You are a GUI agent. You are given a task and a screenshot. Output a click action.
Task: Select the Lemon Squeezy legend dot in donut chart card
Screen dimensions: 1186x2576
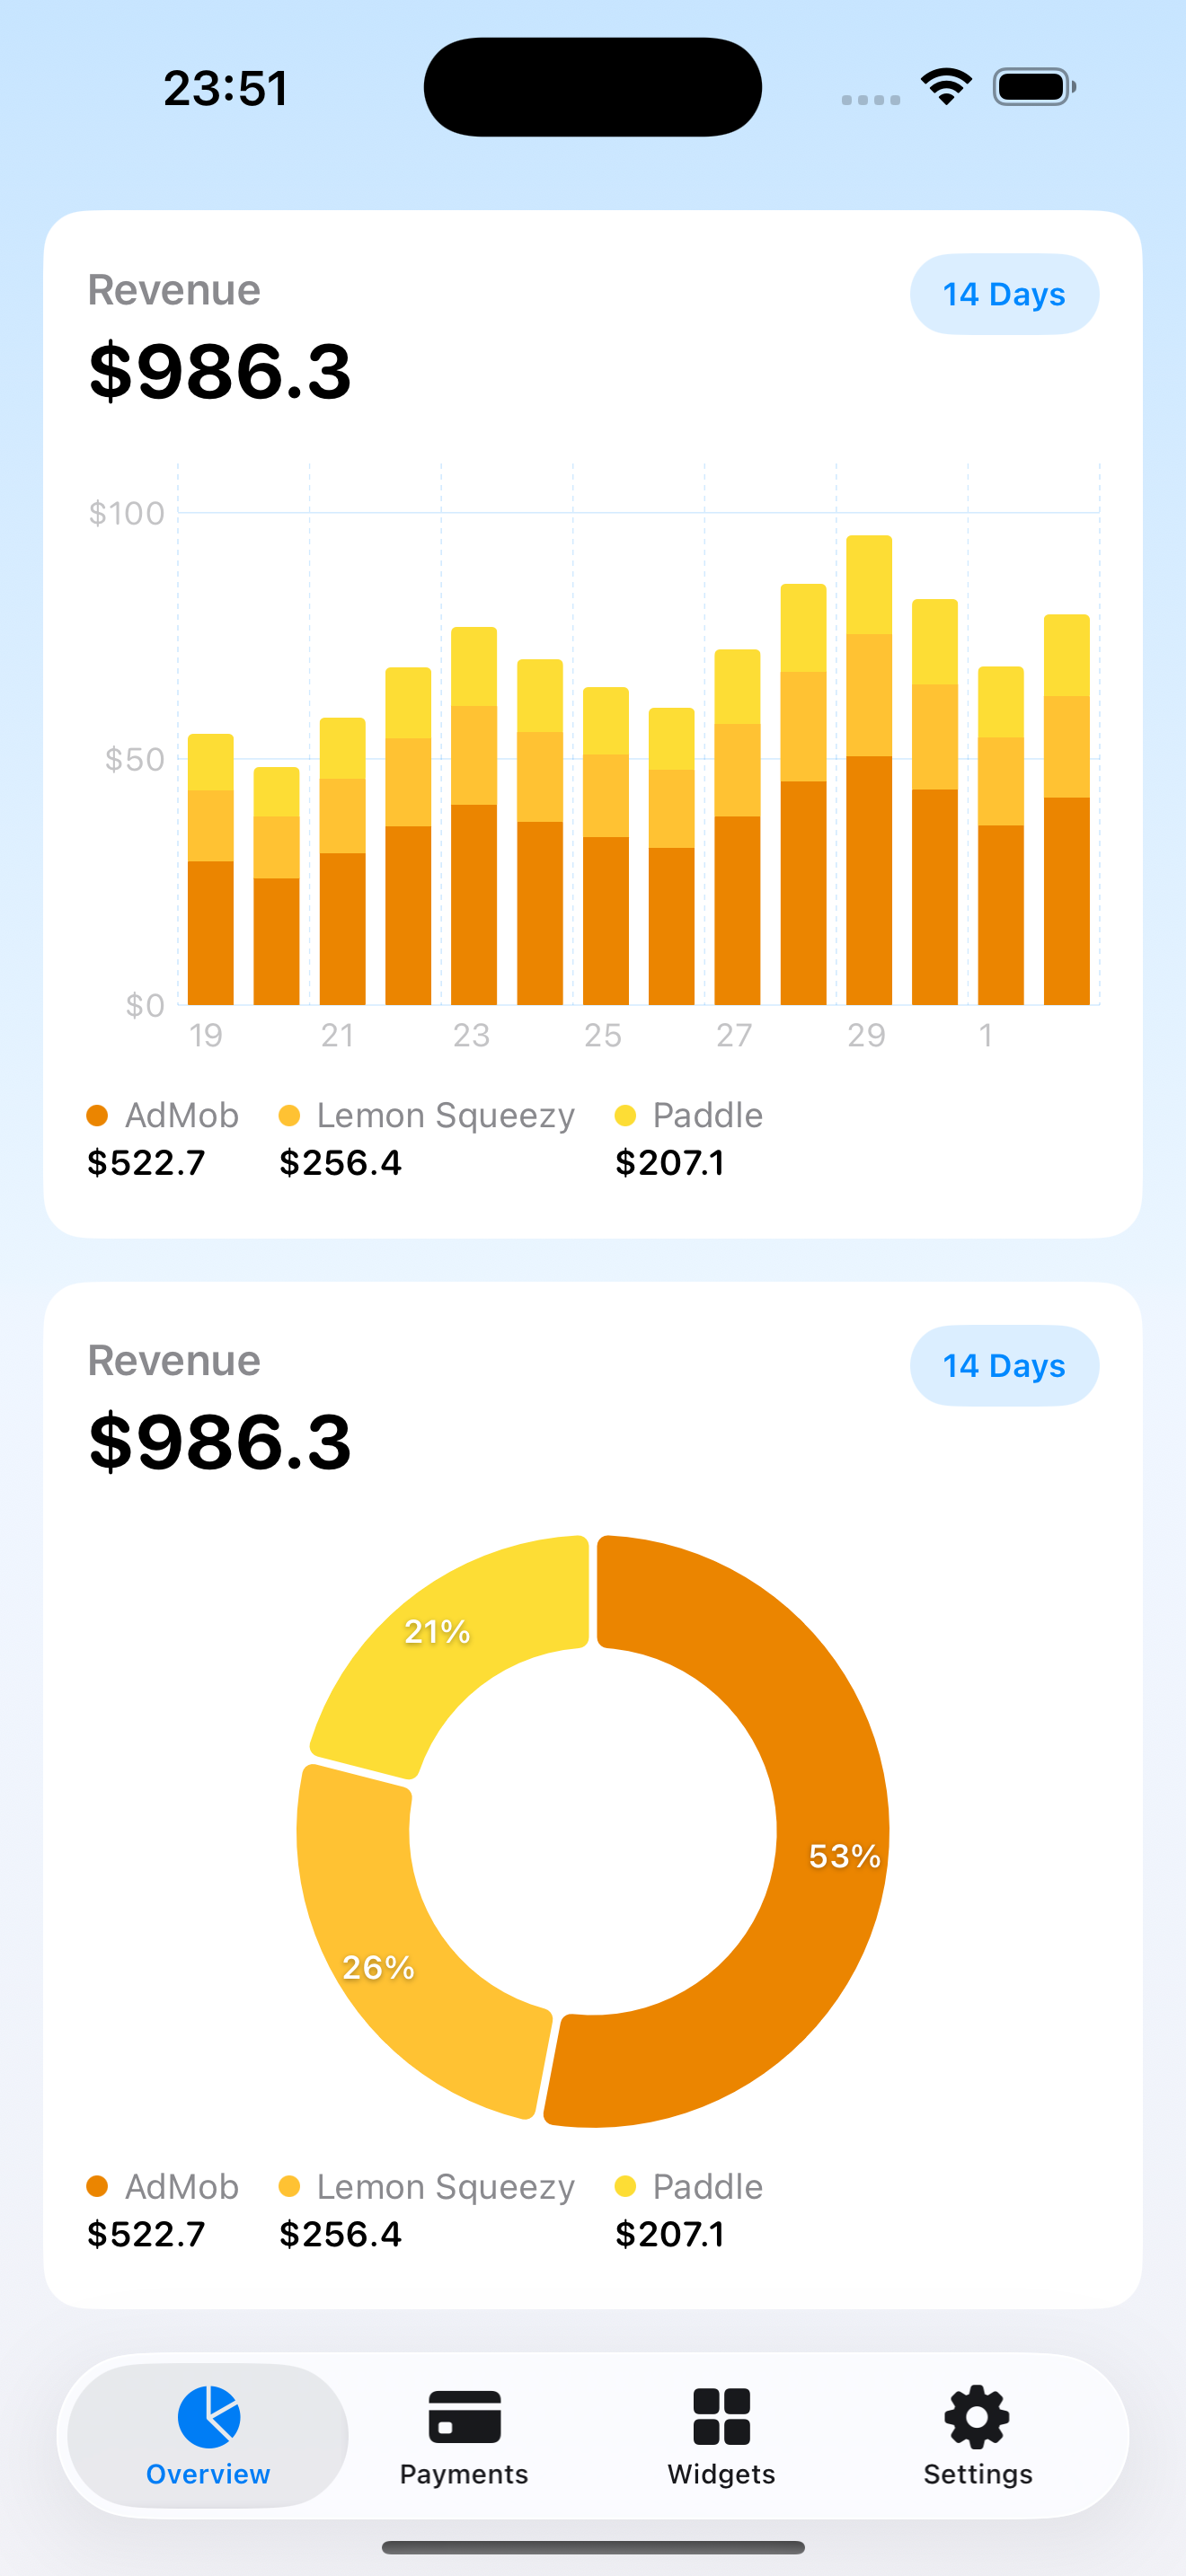point(289,2186)
